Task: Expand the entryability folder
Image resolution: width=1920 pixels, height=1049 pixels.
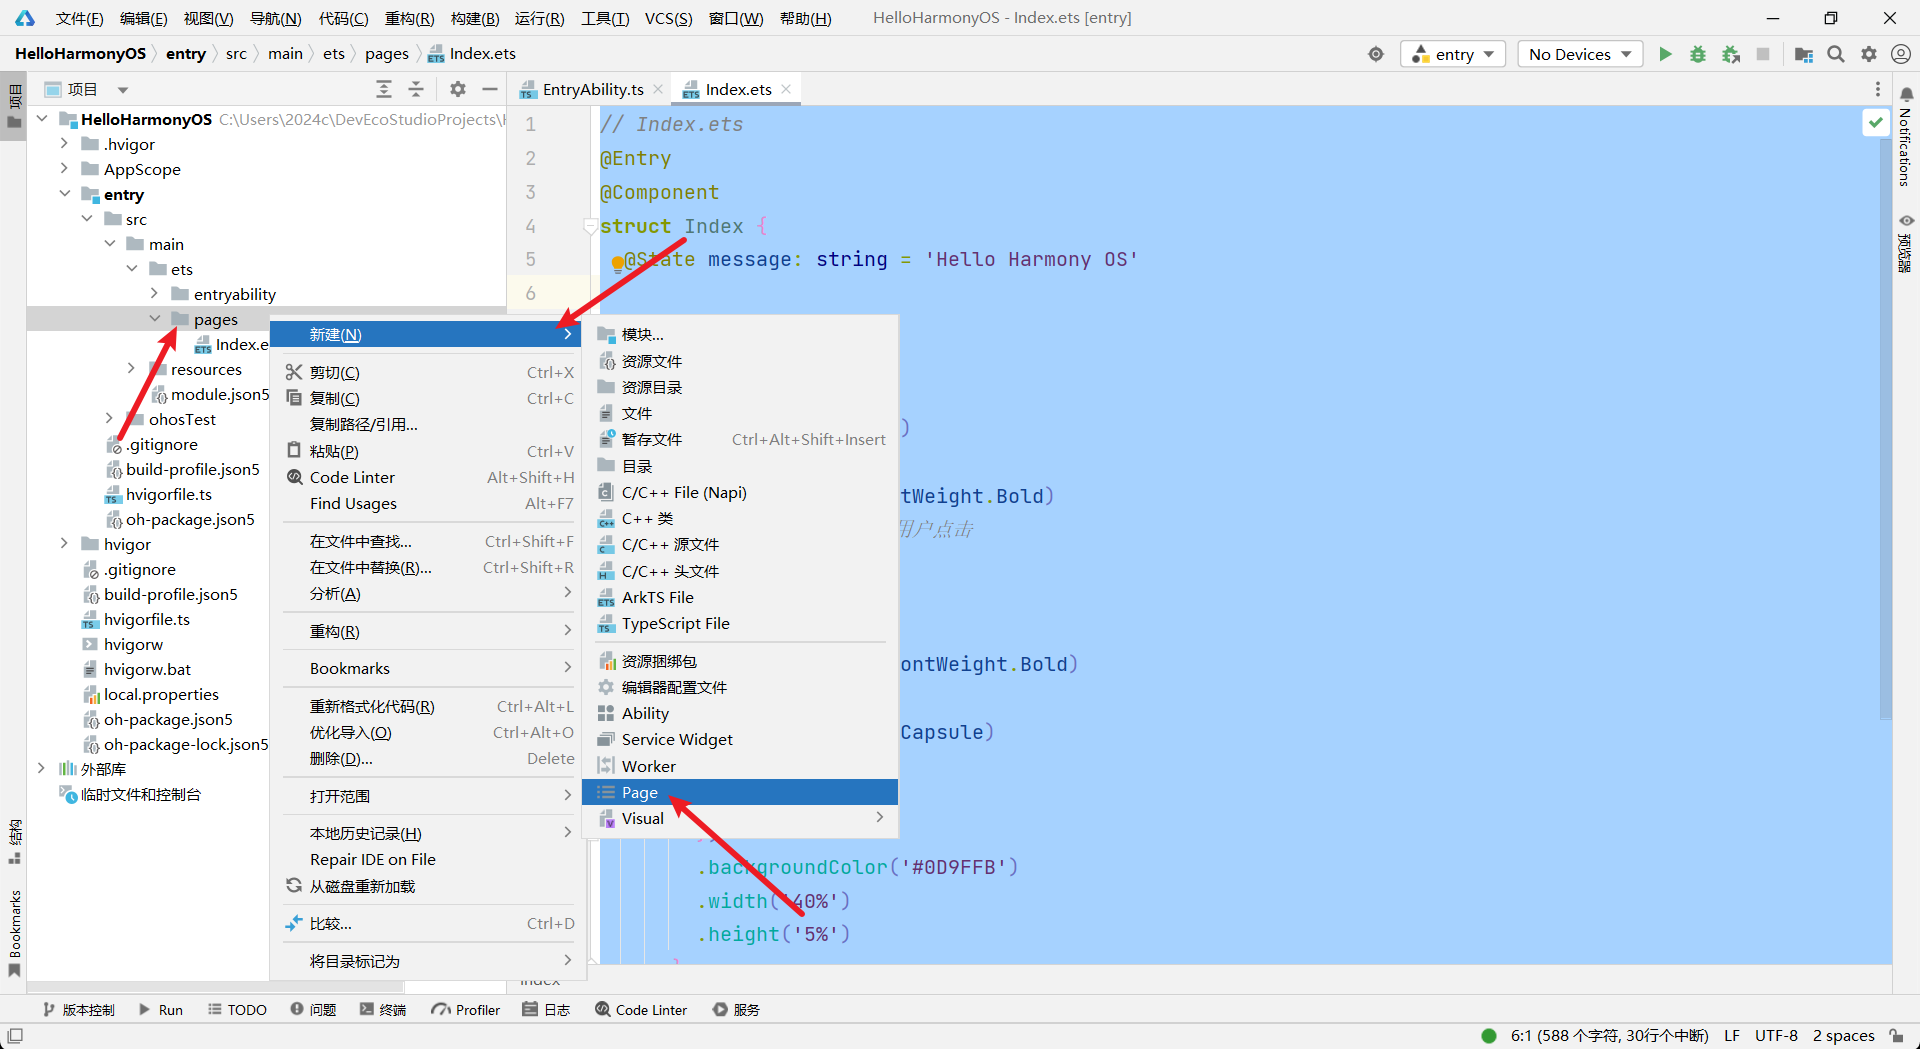Action: [154, 294]
